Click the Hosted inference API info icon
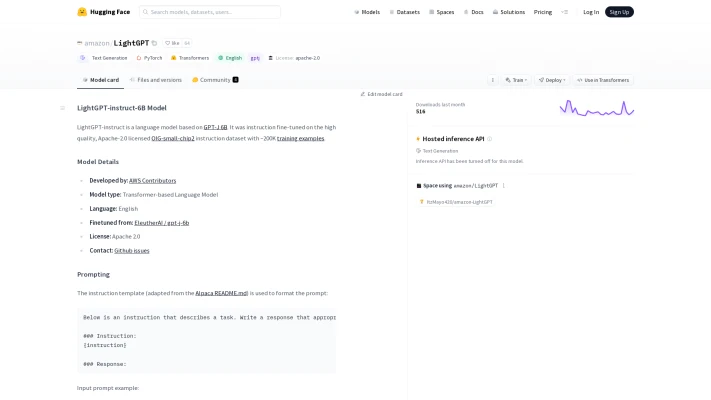Screen dimensions: 711x400 [x=489, y=139]
